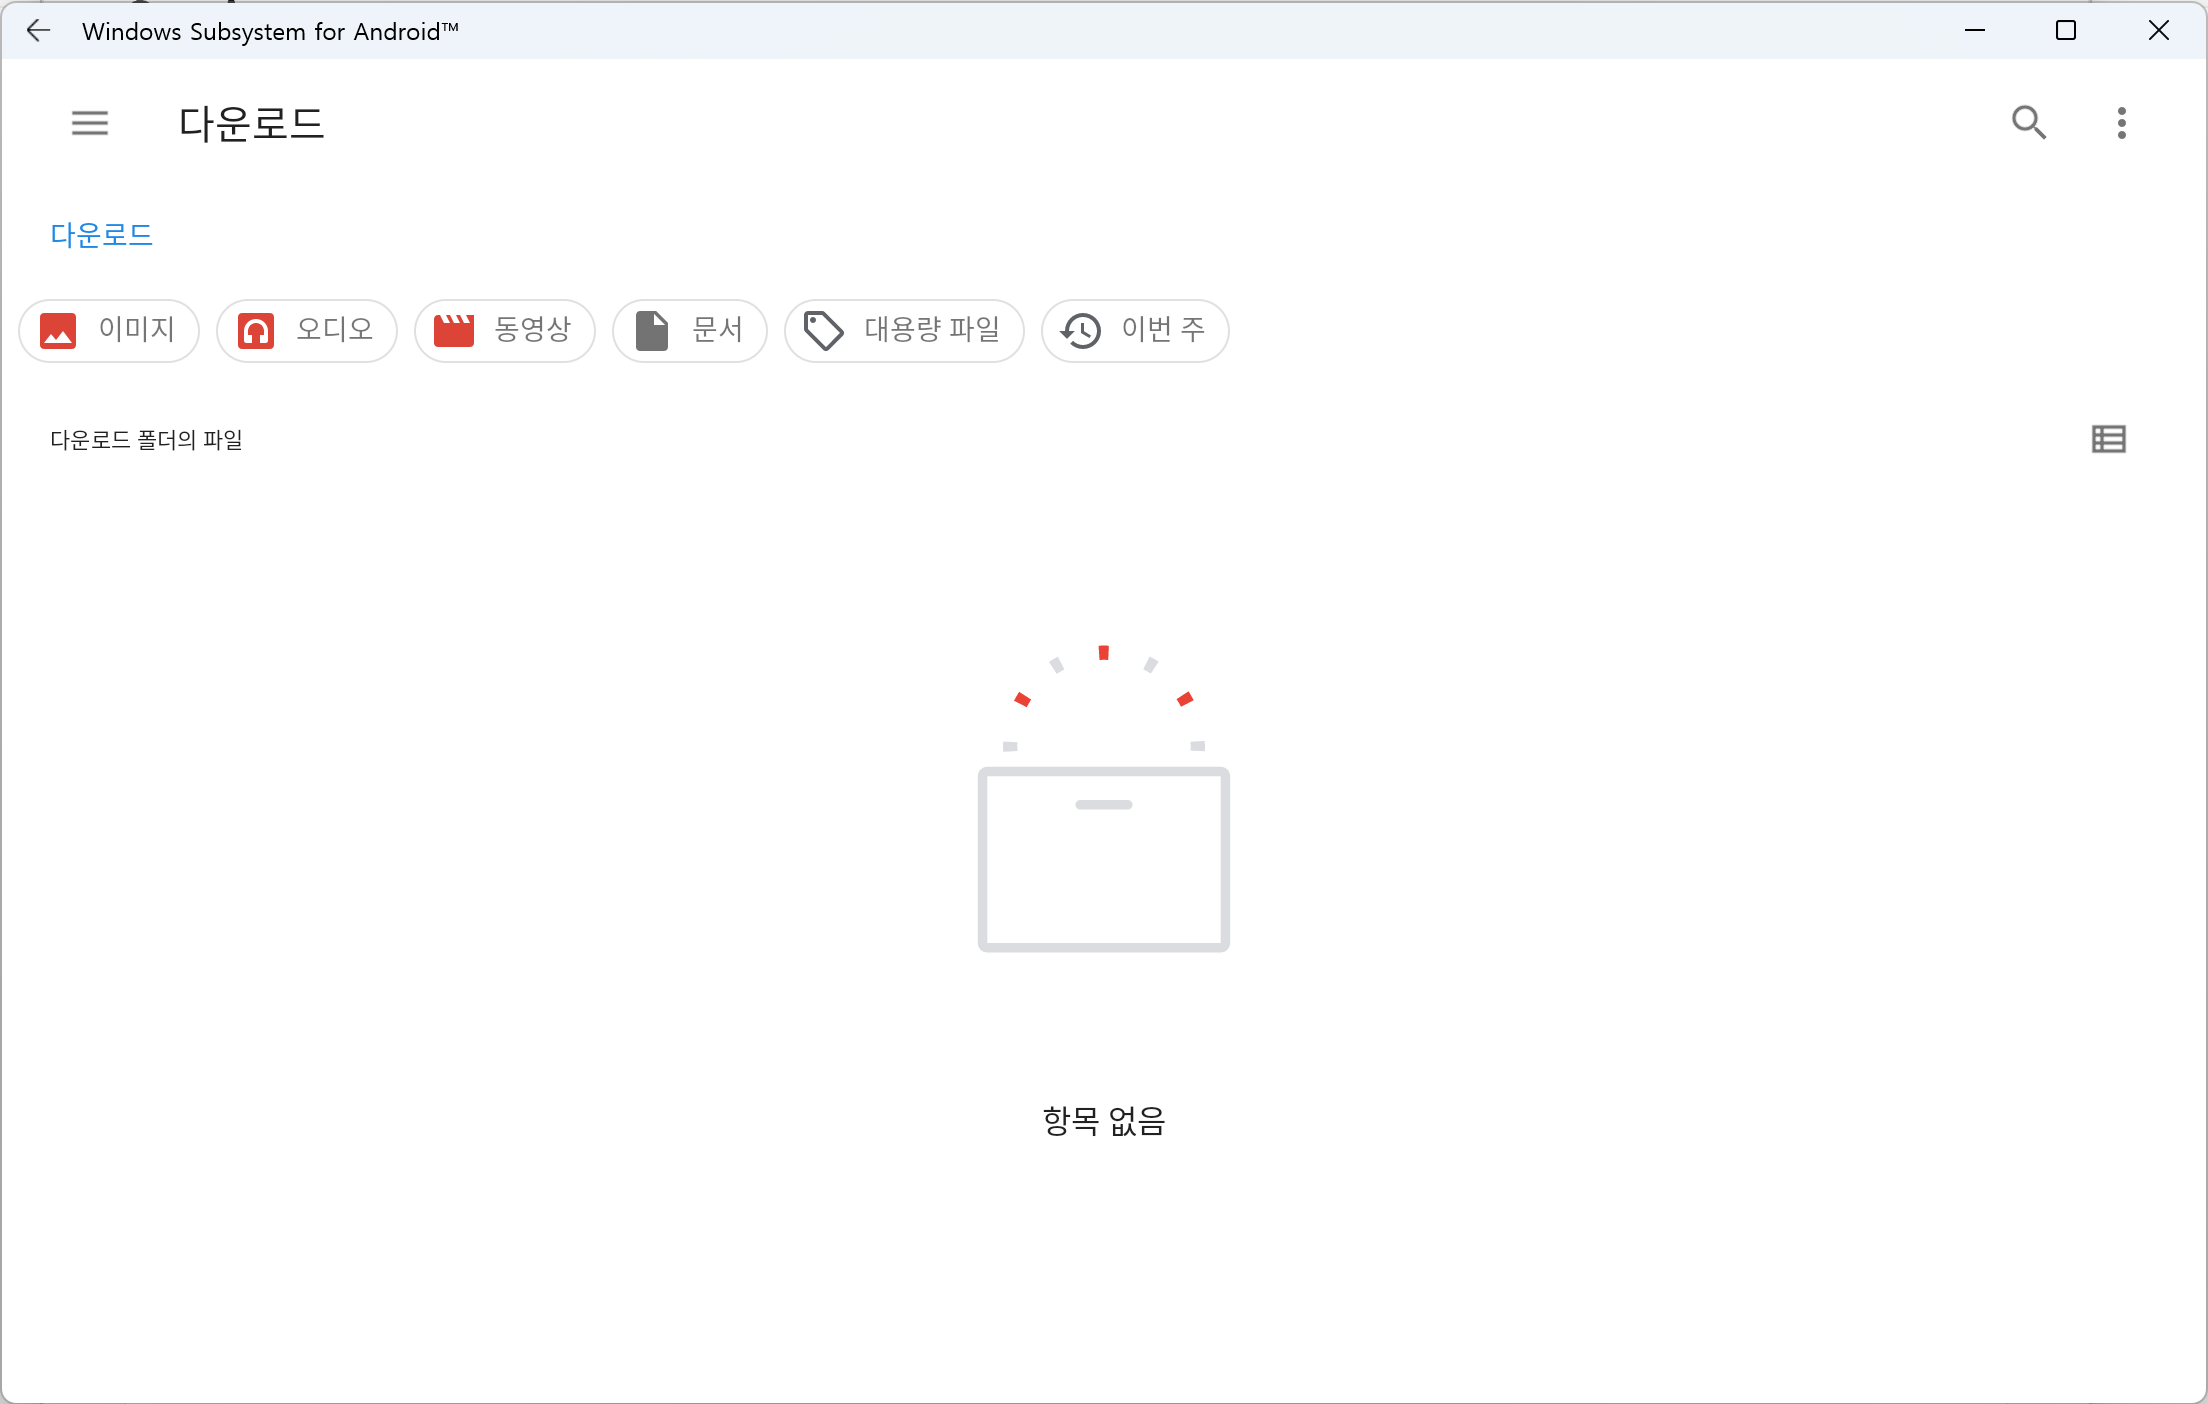Screen dimensions: 2208x1404
Task: Click the tag icon for large files
Action: pyautogui.click(x=824, y=331)
